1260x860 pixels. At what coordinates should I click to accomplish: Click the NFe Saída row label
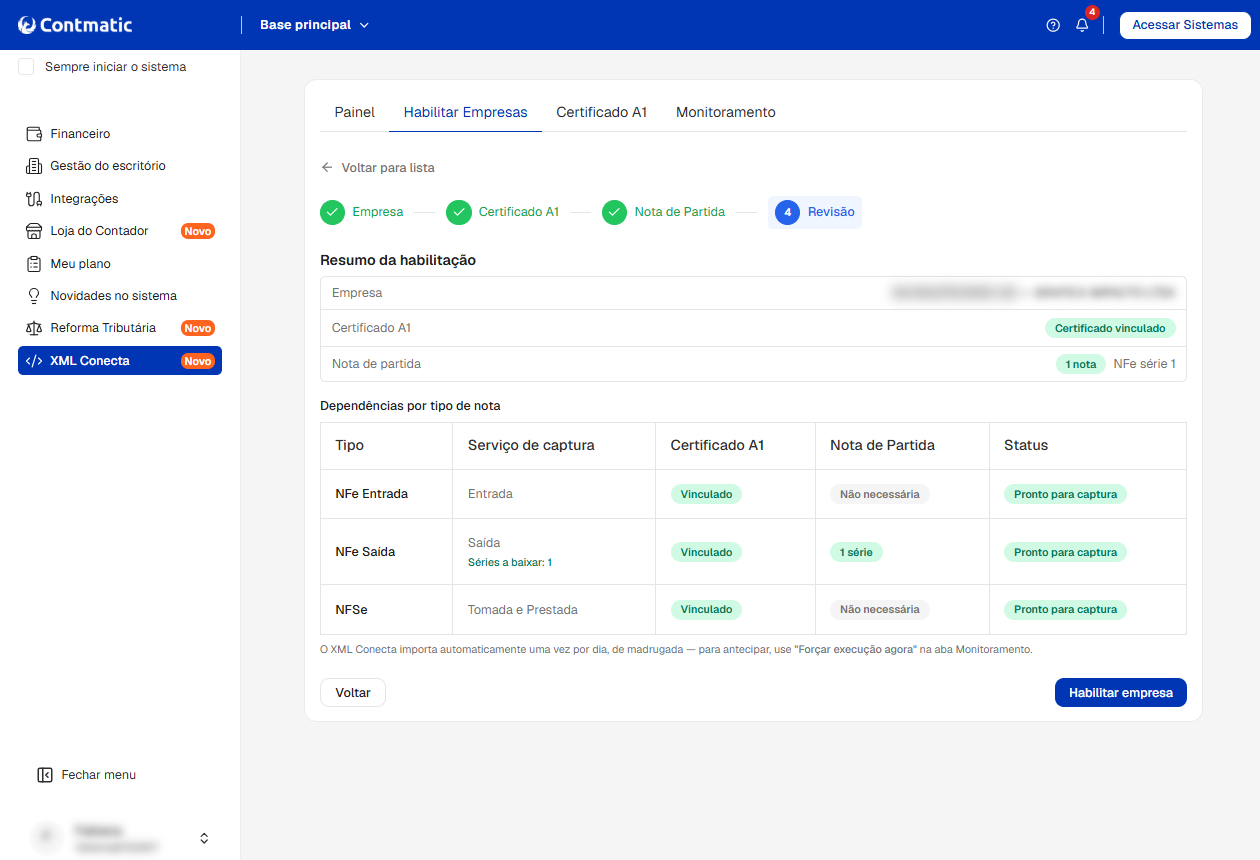(365, 552)
